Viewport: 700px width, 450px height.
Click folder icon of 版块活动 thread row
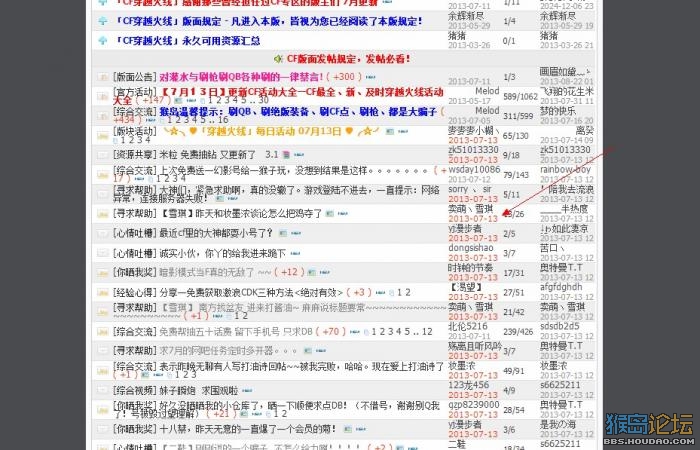tap(103, 135)
